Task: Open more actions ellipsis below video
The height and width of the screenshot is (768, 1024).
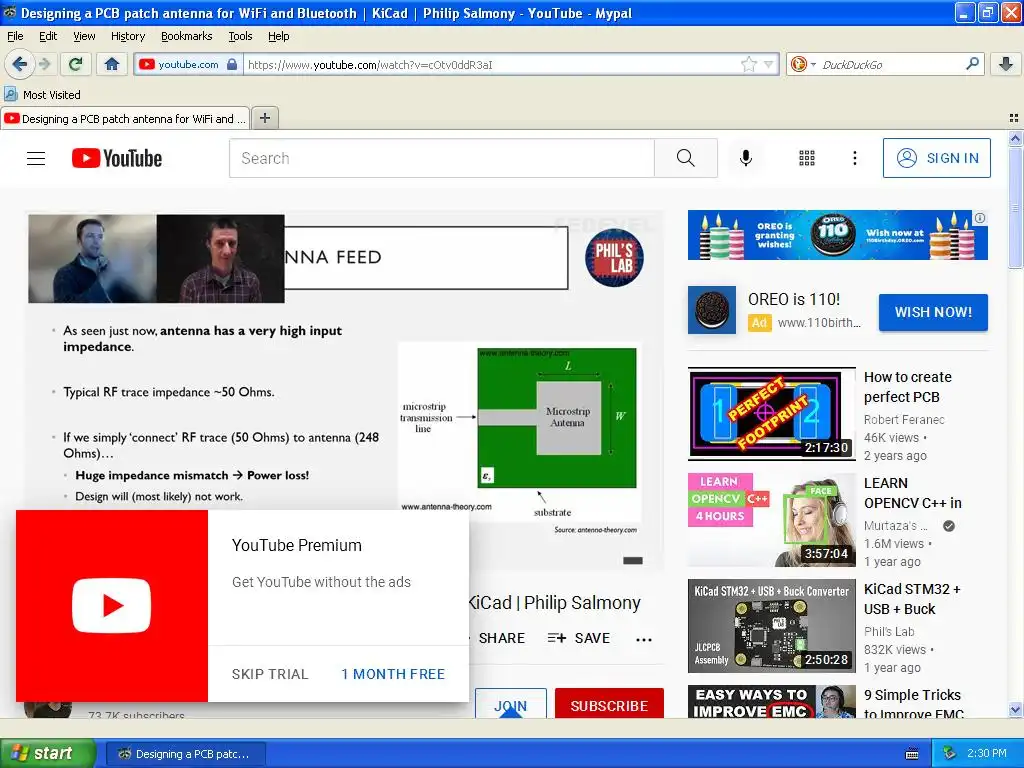Action: pos(644,639)
